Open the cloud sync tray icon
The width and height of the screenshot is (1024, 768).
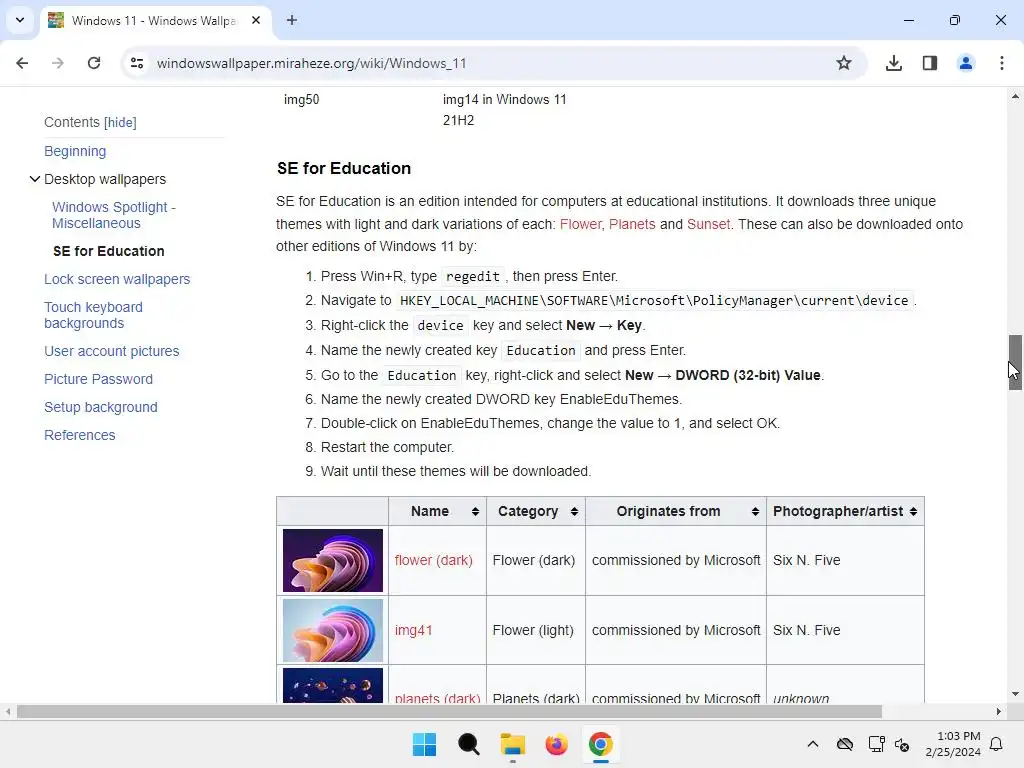(x=844, y=744)
